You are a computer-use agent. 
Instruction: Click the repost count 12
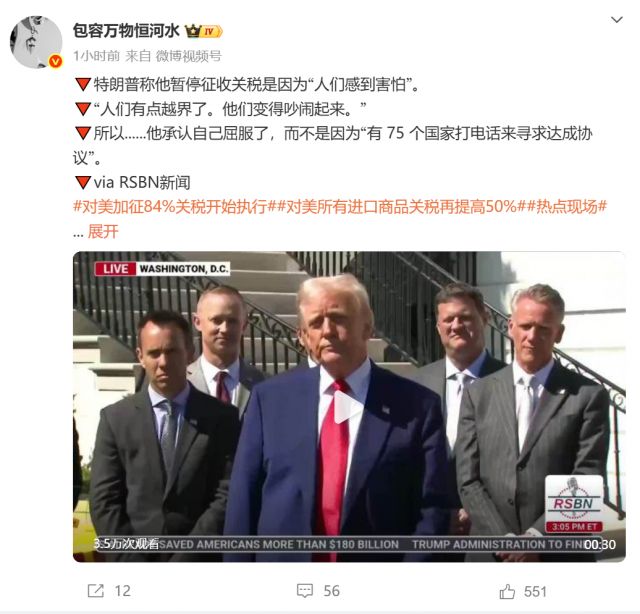[122, 591]
